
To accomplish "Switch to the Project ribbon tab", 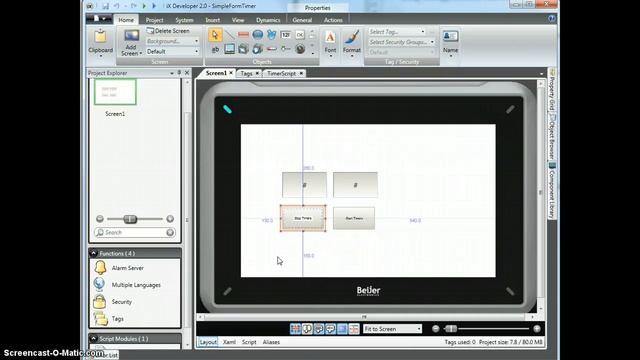I will coord(154,20).
